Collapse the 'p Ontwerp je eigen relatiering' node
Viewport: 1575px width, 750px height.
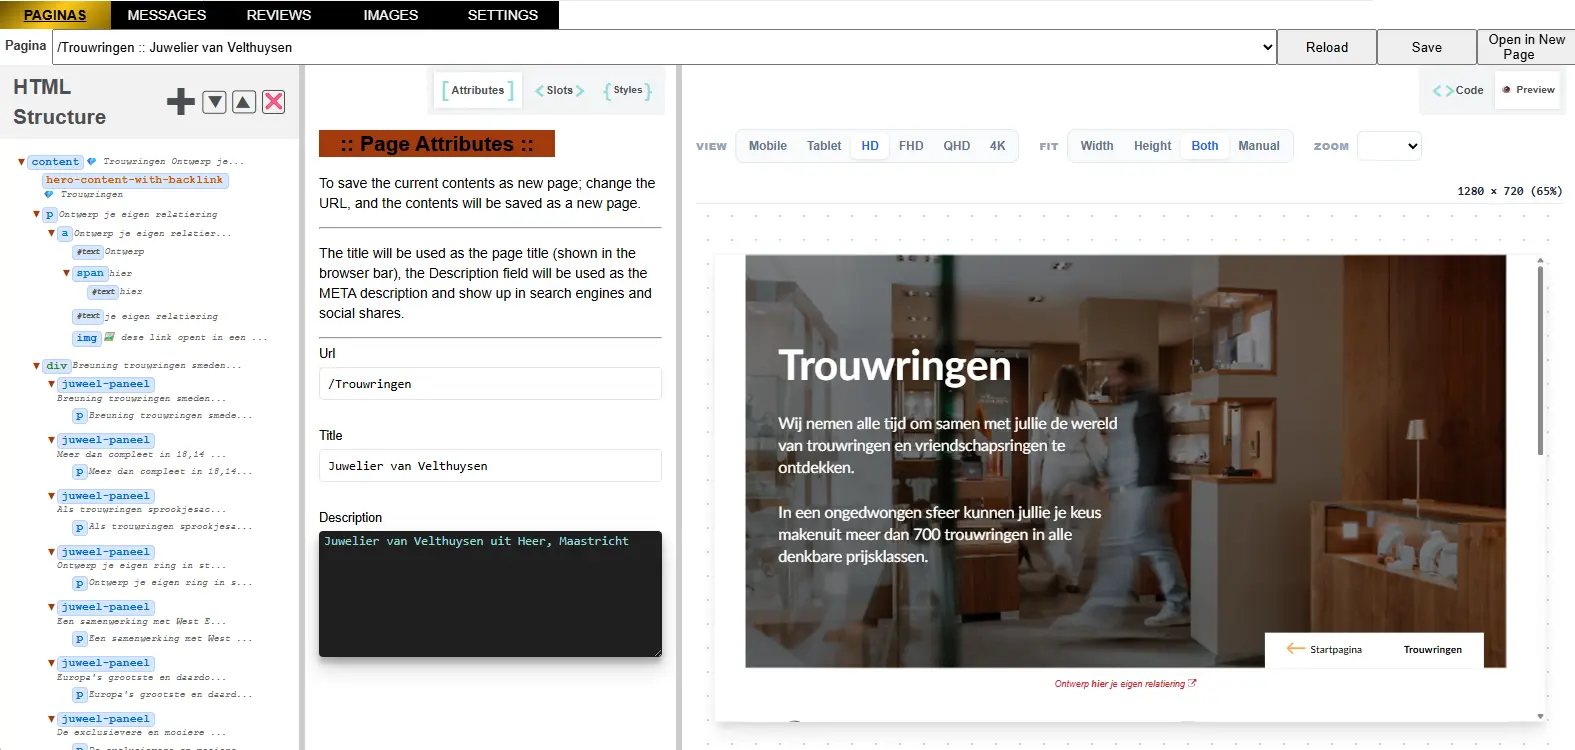pyautogui.click(x=36, y=214)
